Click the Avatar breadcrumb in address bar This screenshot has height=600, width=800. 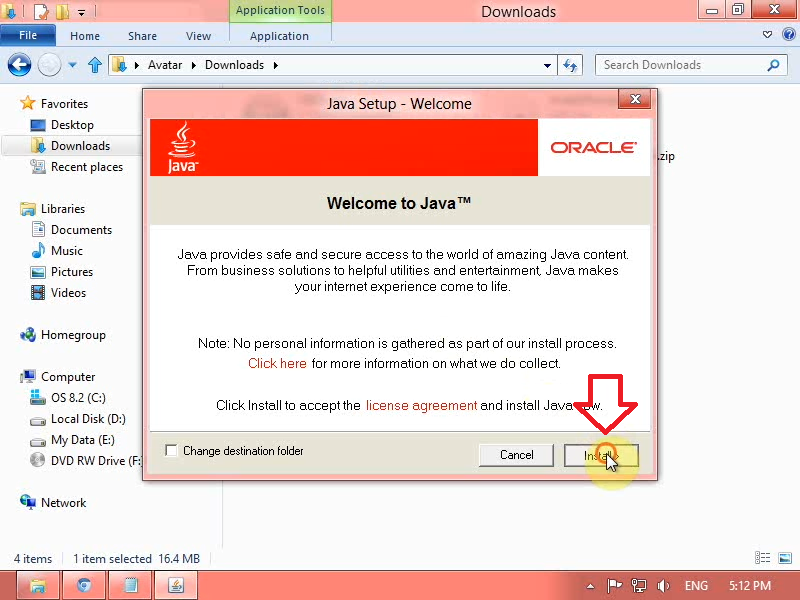point(165,65)
